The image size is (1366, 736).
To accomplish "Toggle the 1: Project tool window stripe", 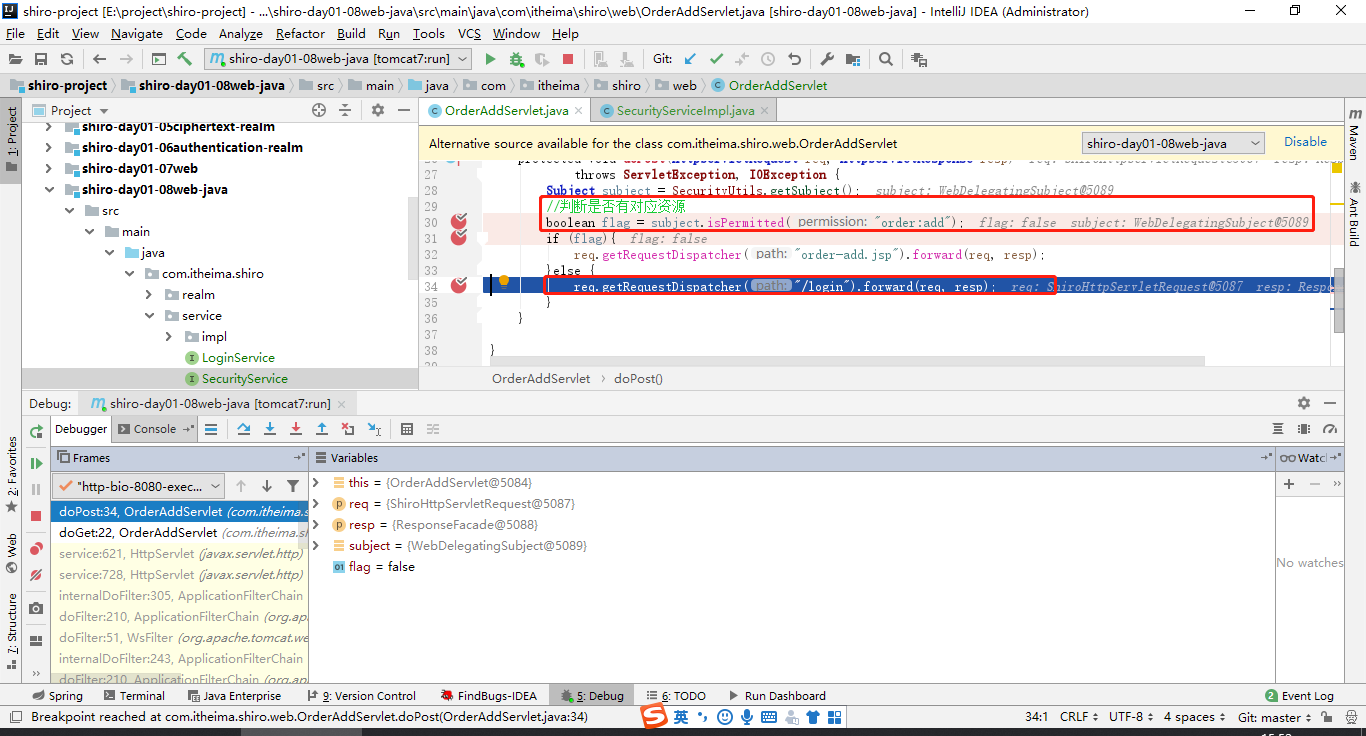I will click(x=11, y=138).
